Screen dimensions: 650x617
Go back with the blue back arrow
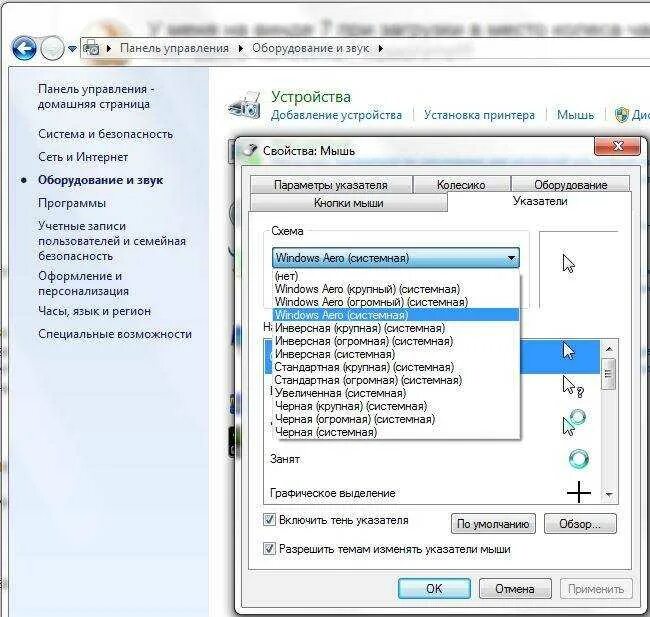[24, 49]
